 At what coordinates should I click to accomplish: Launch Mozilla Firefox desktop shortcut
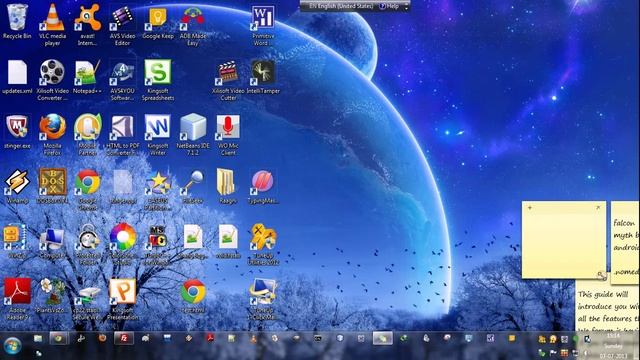point(52,127)
